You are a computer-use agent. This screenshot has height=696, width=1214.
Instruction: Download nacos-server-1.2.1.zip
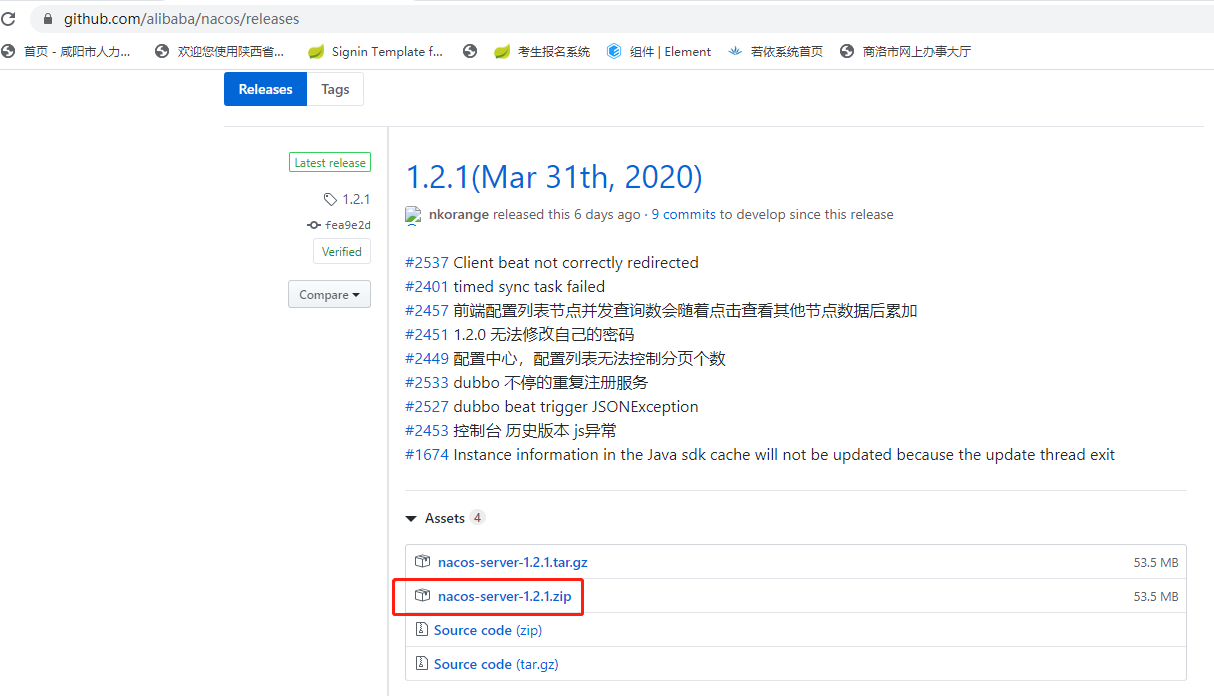(505, 597)
